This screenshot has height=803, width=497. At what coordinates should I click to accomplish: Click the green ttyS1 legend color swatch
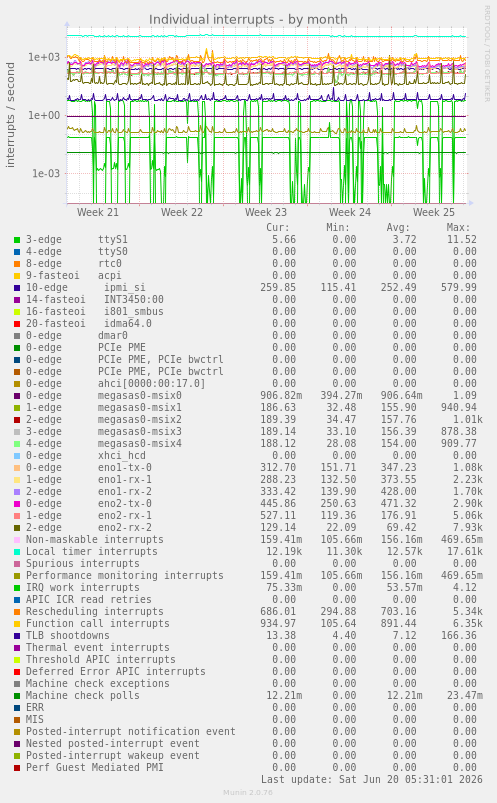point(17,240)
